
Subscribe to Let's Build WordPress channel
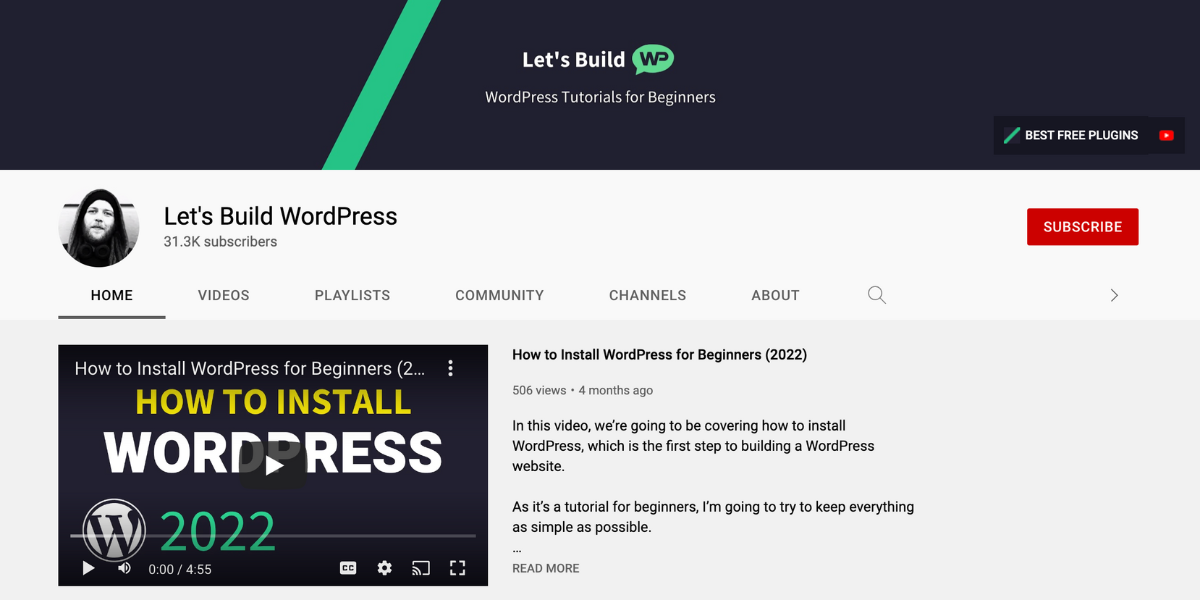pos(1082,227)
